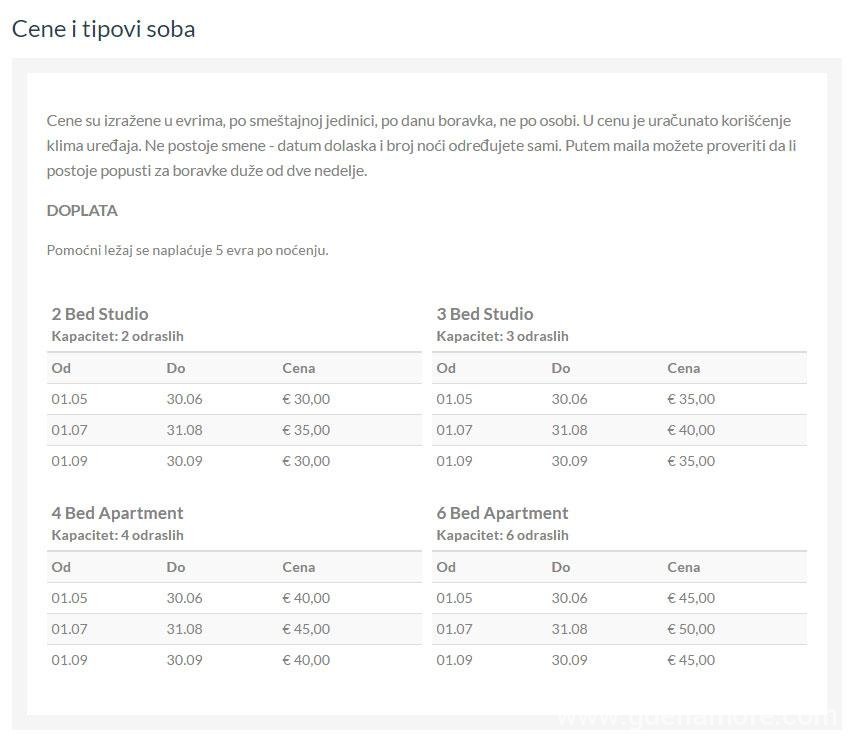Select 'Kapacitet: 2 odraslih' label
856x740 pixels.
pyautogui.click(x=117, y=336)
